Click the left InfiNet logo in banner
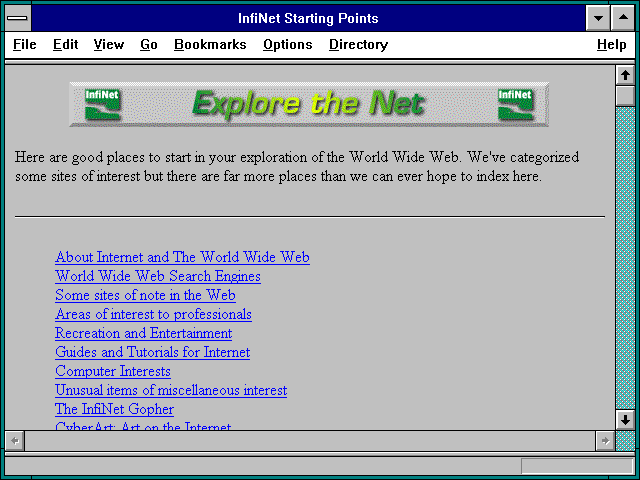Screen dimensions: 640x480 (x=102, y=104)
